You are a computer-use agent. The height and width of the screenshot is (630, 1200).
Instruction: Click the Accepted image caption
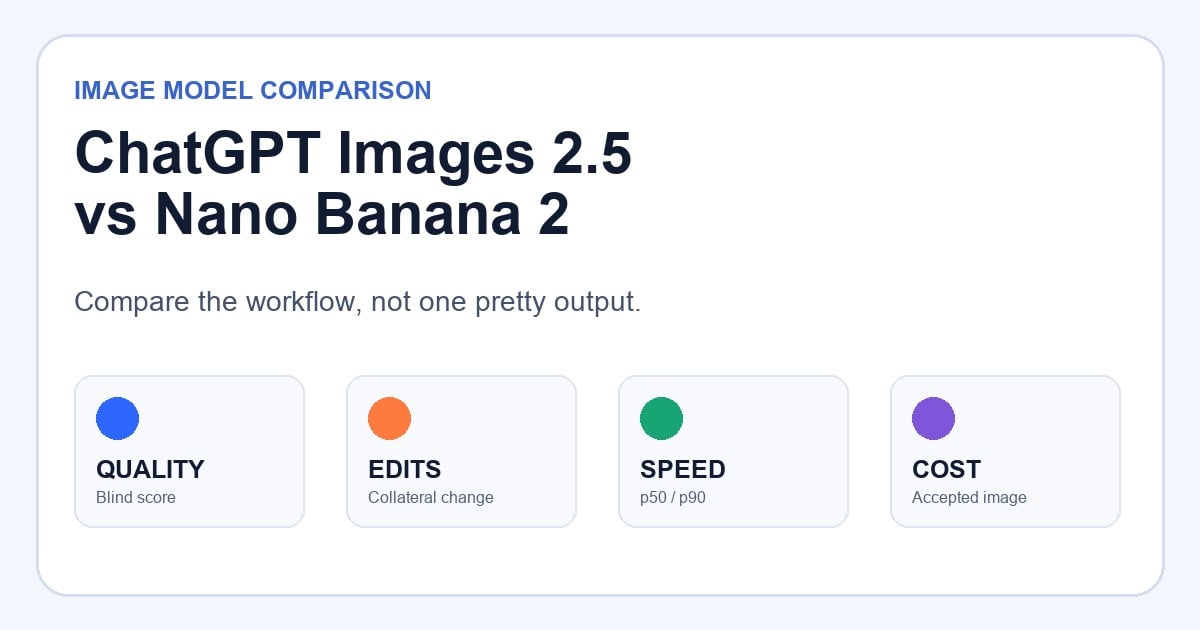coord(969,498)
